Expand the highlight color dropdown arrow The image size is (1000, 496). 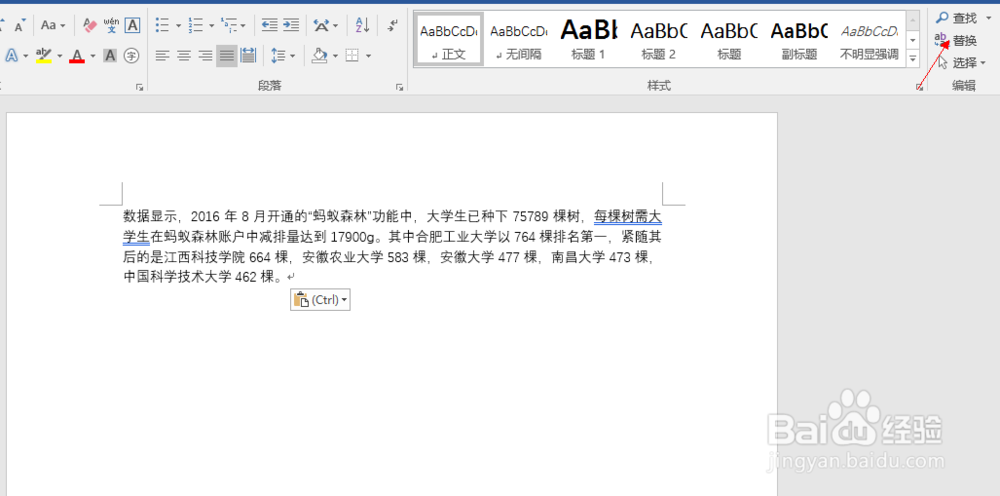pyautogui.click(x=59, y=56)
